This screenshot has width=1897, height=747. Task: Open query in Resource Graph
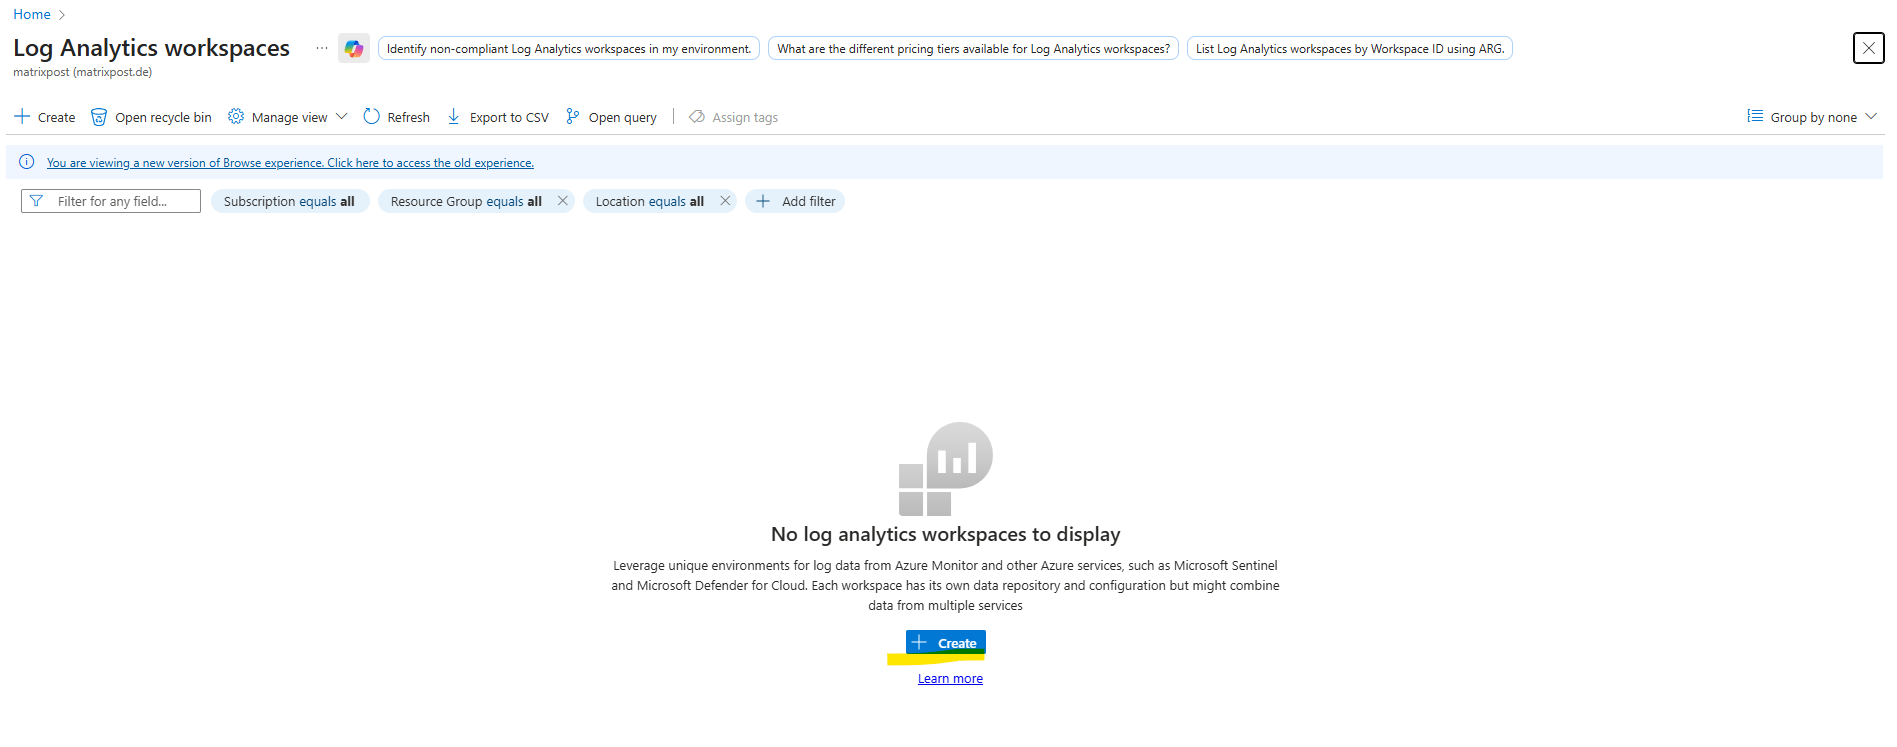pyautogui.click(x=611, y=117)
